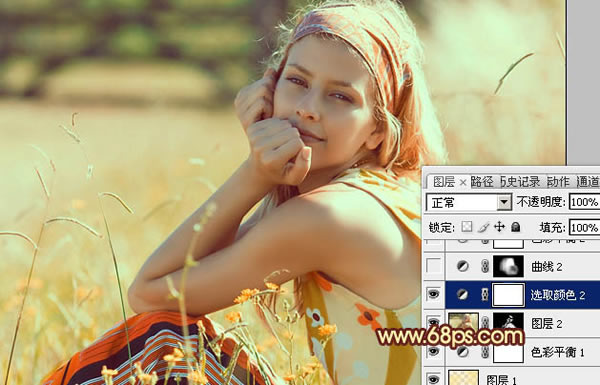Select the 曲线 2 layer mask thumbnail
This screenshot has width=600, height=385.
[x=508, y=266]
